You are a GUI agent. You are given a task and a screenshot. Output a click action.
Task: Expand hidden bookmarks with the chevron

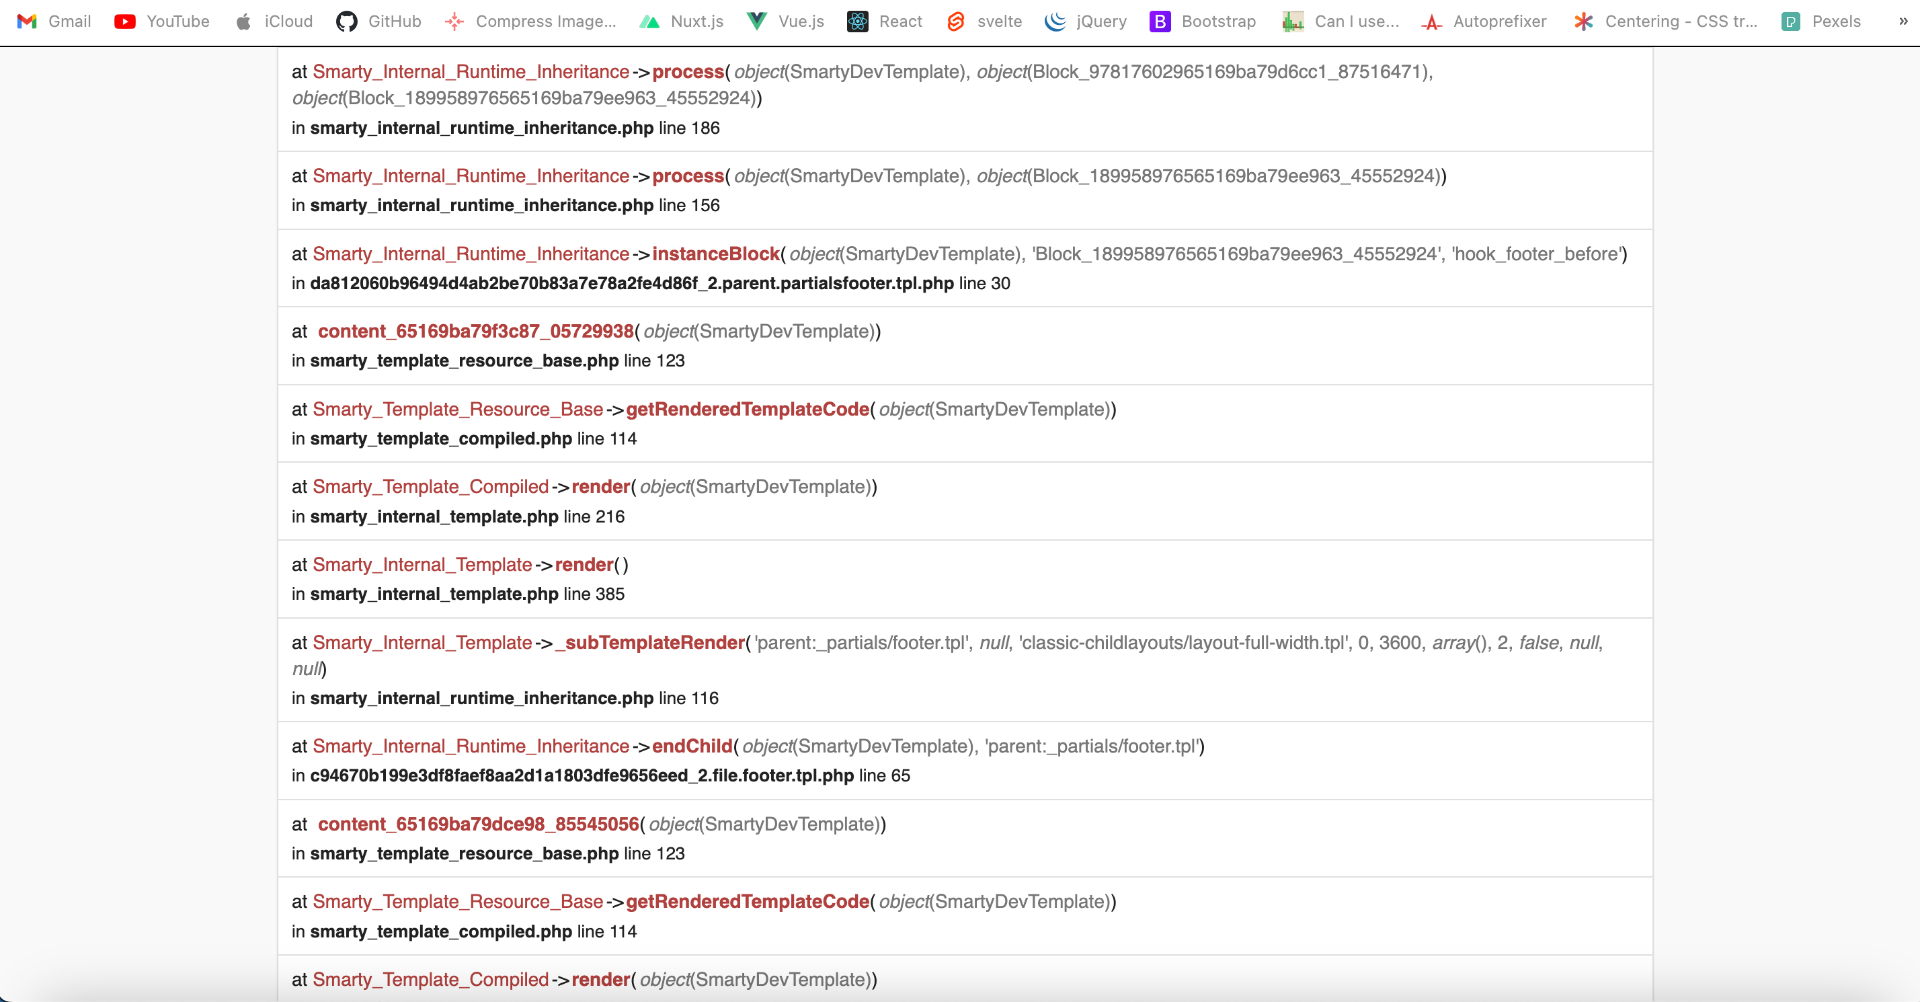[1903, 21]
